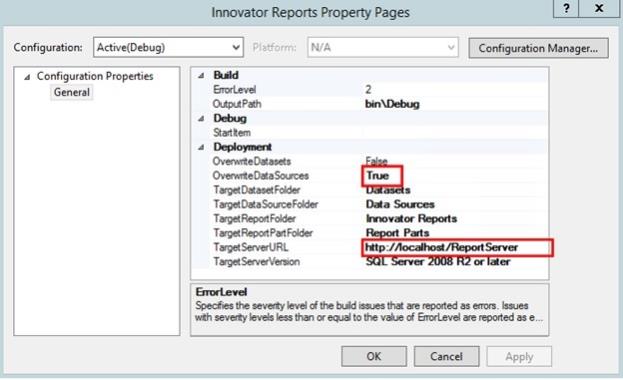Click the ErrorLevel value 2
This screenshot has width=623, height=380.
(368, 89)
